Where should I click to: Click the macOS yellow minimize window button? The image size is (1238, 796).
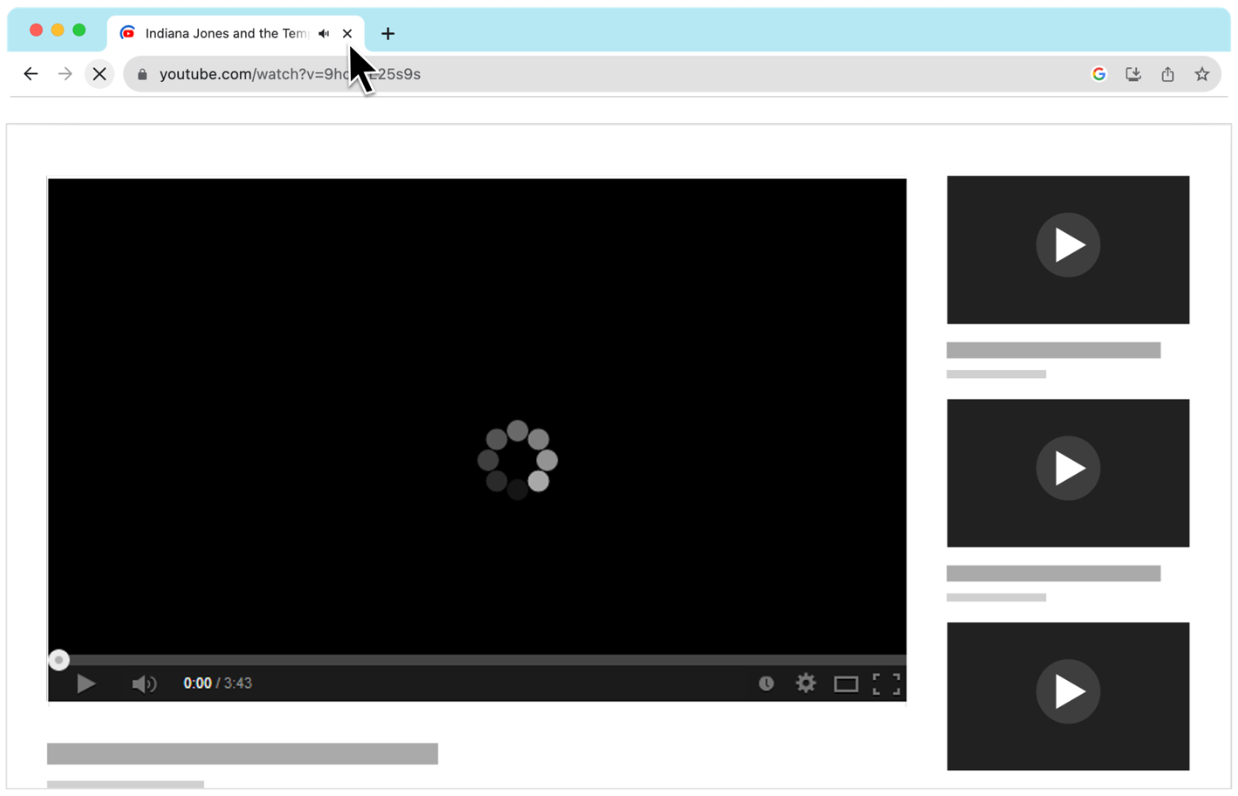(x=57, y=30)
